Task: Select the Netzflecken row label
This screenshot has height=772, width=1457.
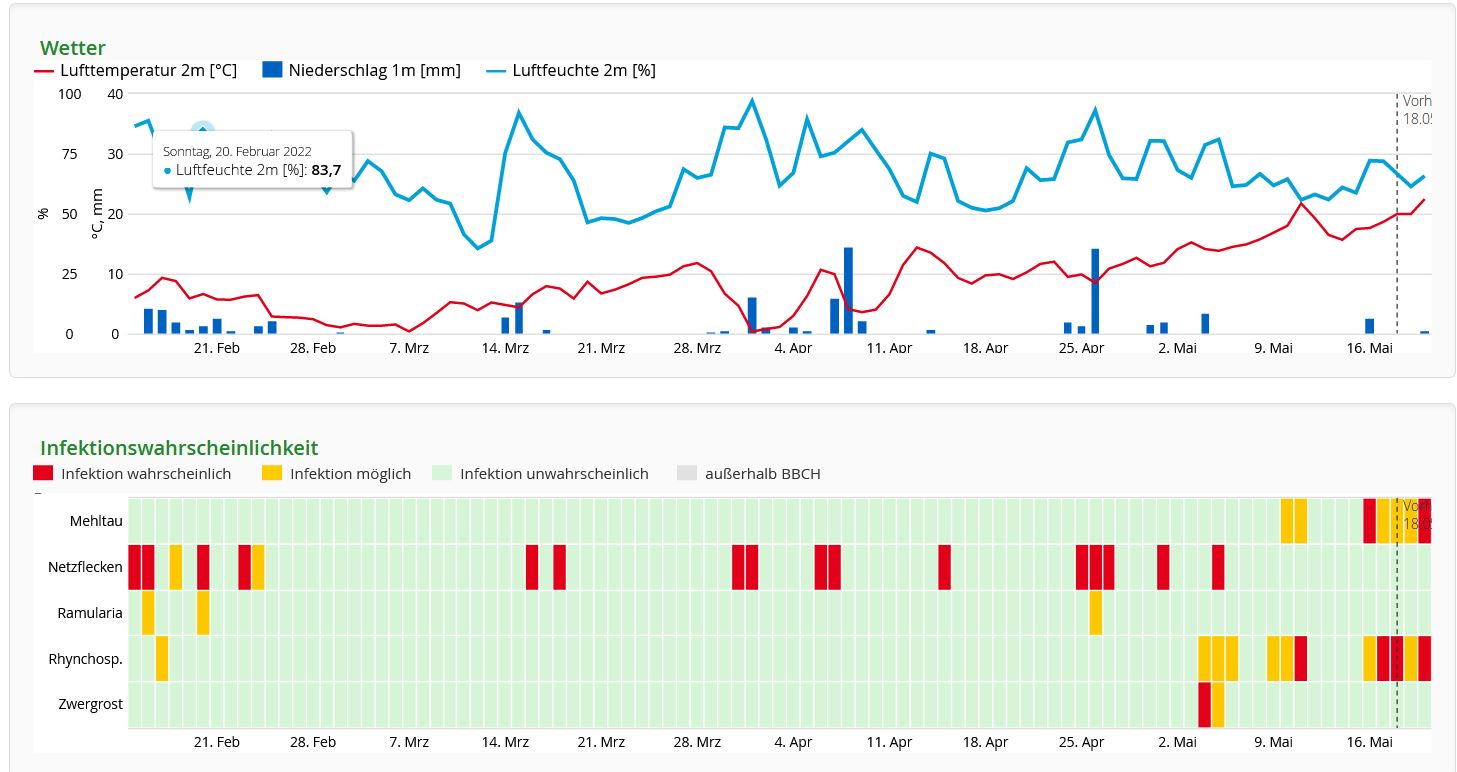Action: (x=85, y=568)
